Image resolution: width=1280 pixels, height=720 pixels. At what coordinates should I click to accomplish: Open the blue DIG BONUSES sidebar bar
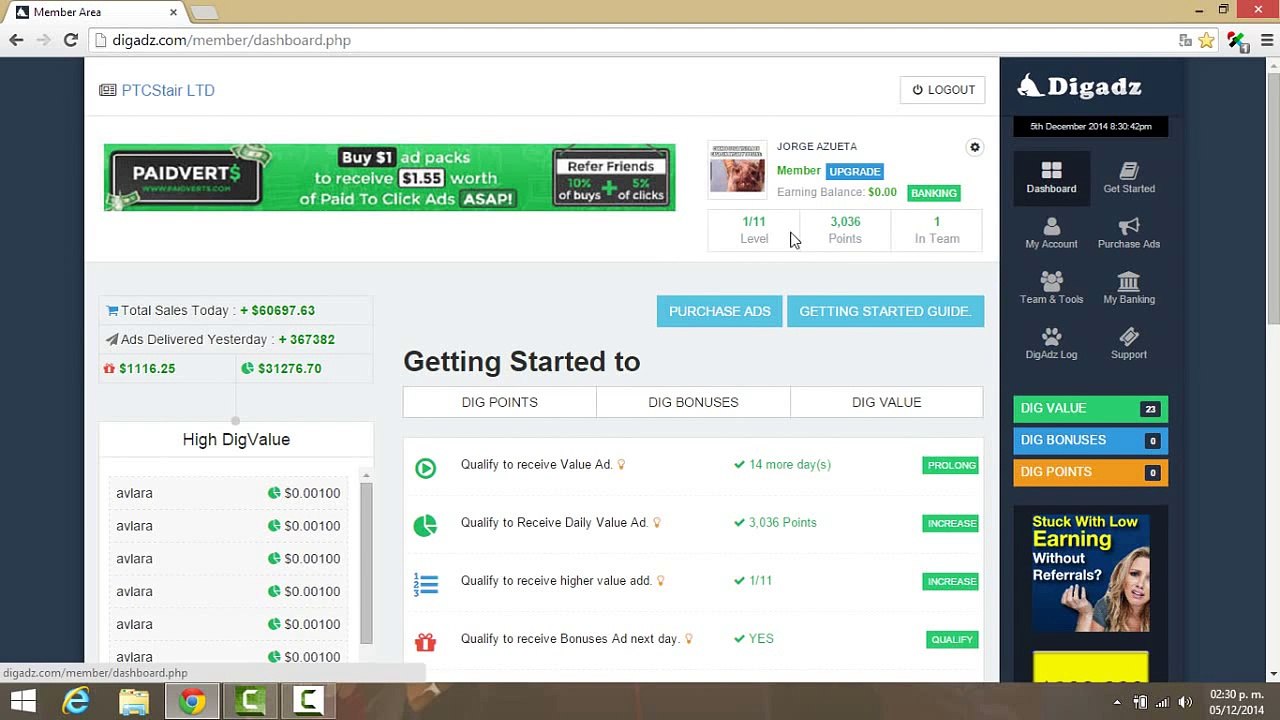1090,440
